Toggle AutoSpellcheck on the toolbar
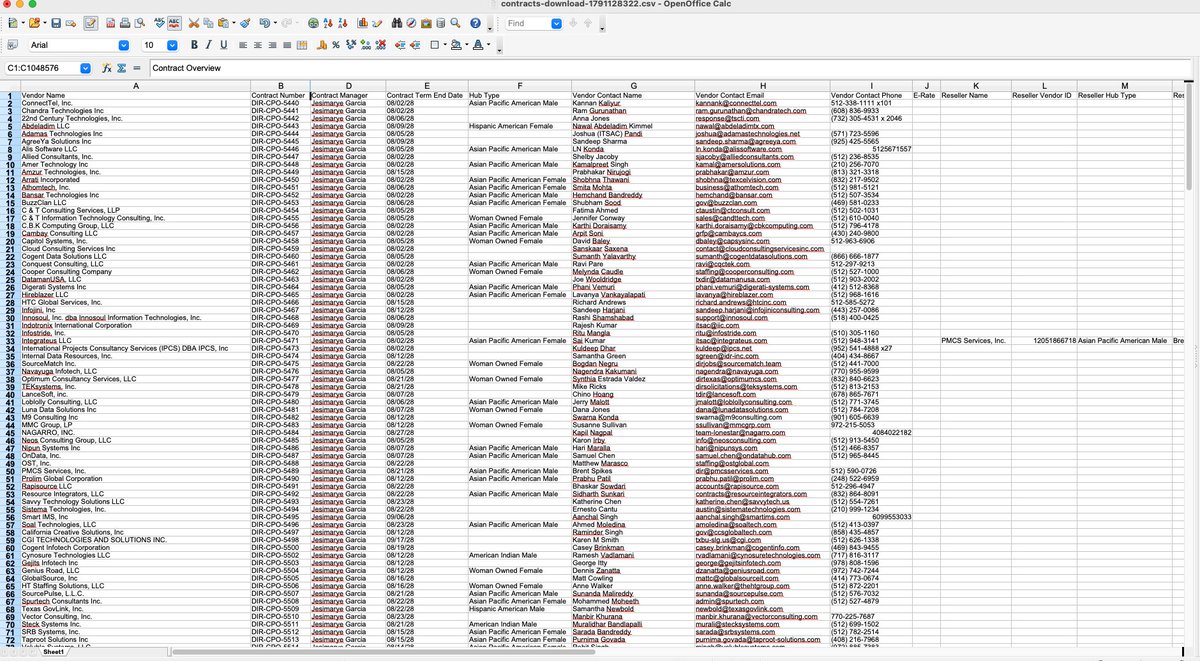 tap(175, 23)
